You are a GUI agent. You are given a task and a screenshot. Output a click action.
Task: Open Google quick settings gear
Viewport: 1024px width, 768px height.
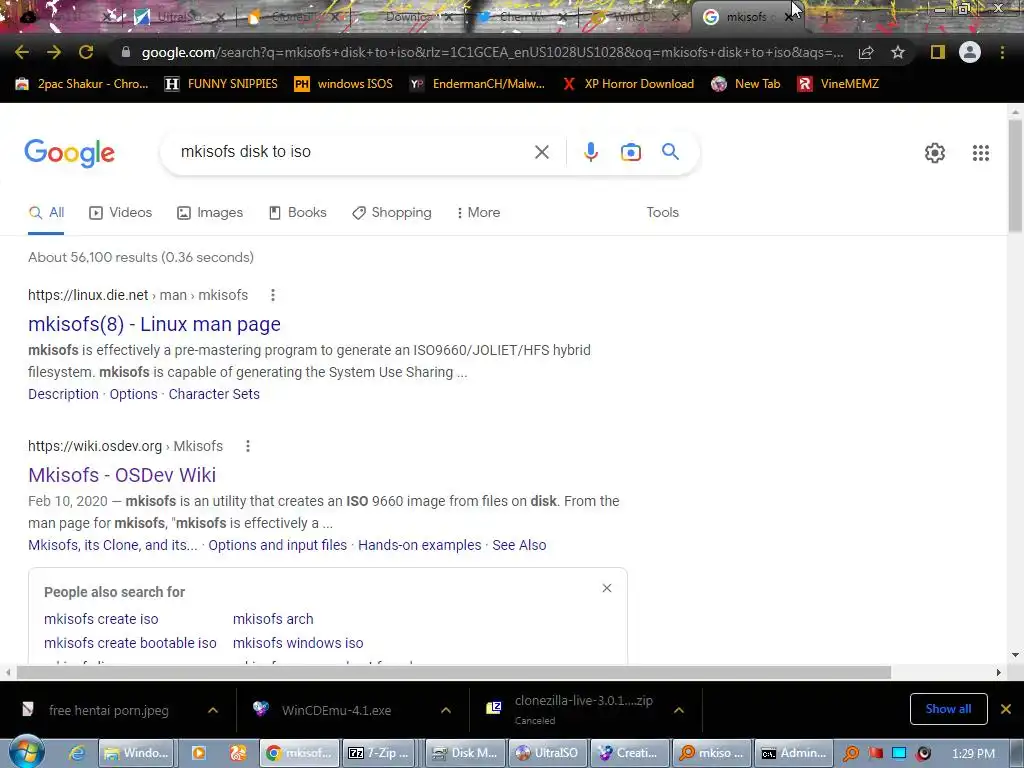click(x=935, y=153)
